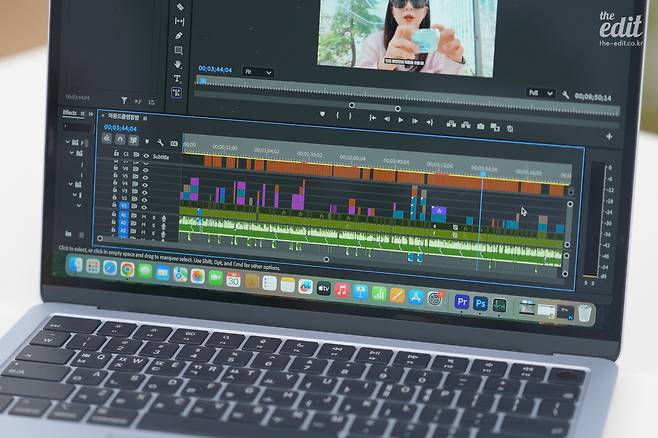
Task: Click the Program Monitor scrub bar
Action: [400, 87]
